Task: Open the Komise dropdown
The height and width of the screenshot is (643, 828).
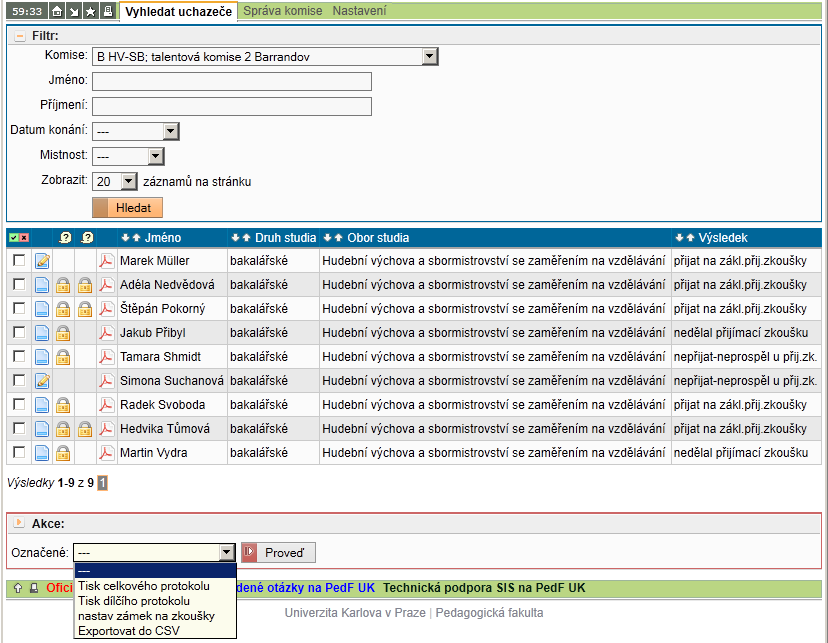Action: [x=430, y=57]
